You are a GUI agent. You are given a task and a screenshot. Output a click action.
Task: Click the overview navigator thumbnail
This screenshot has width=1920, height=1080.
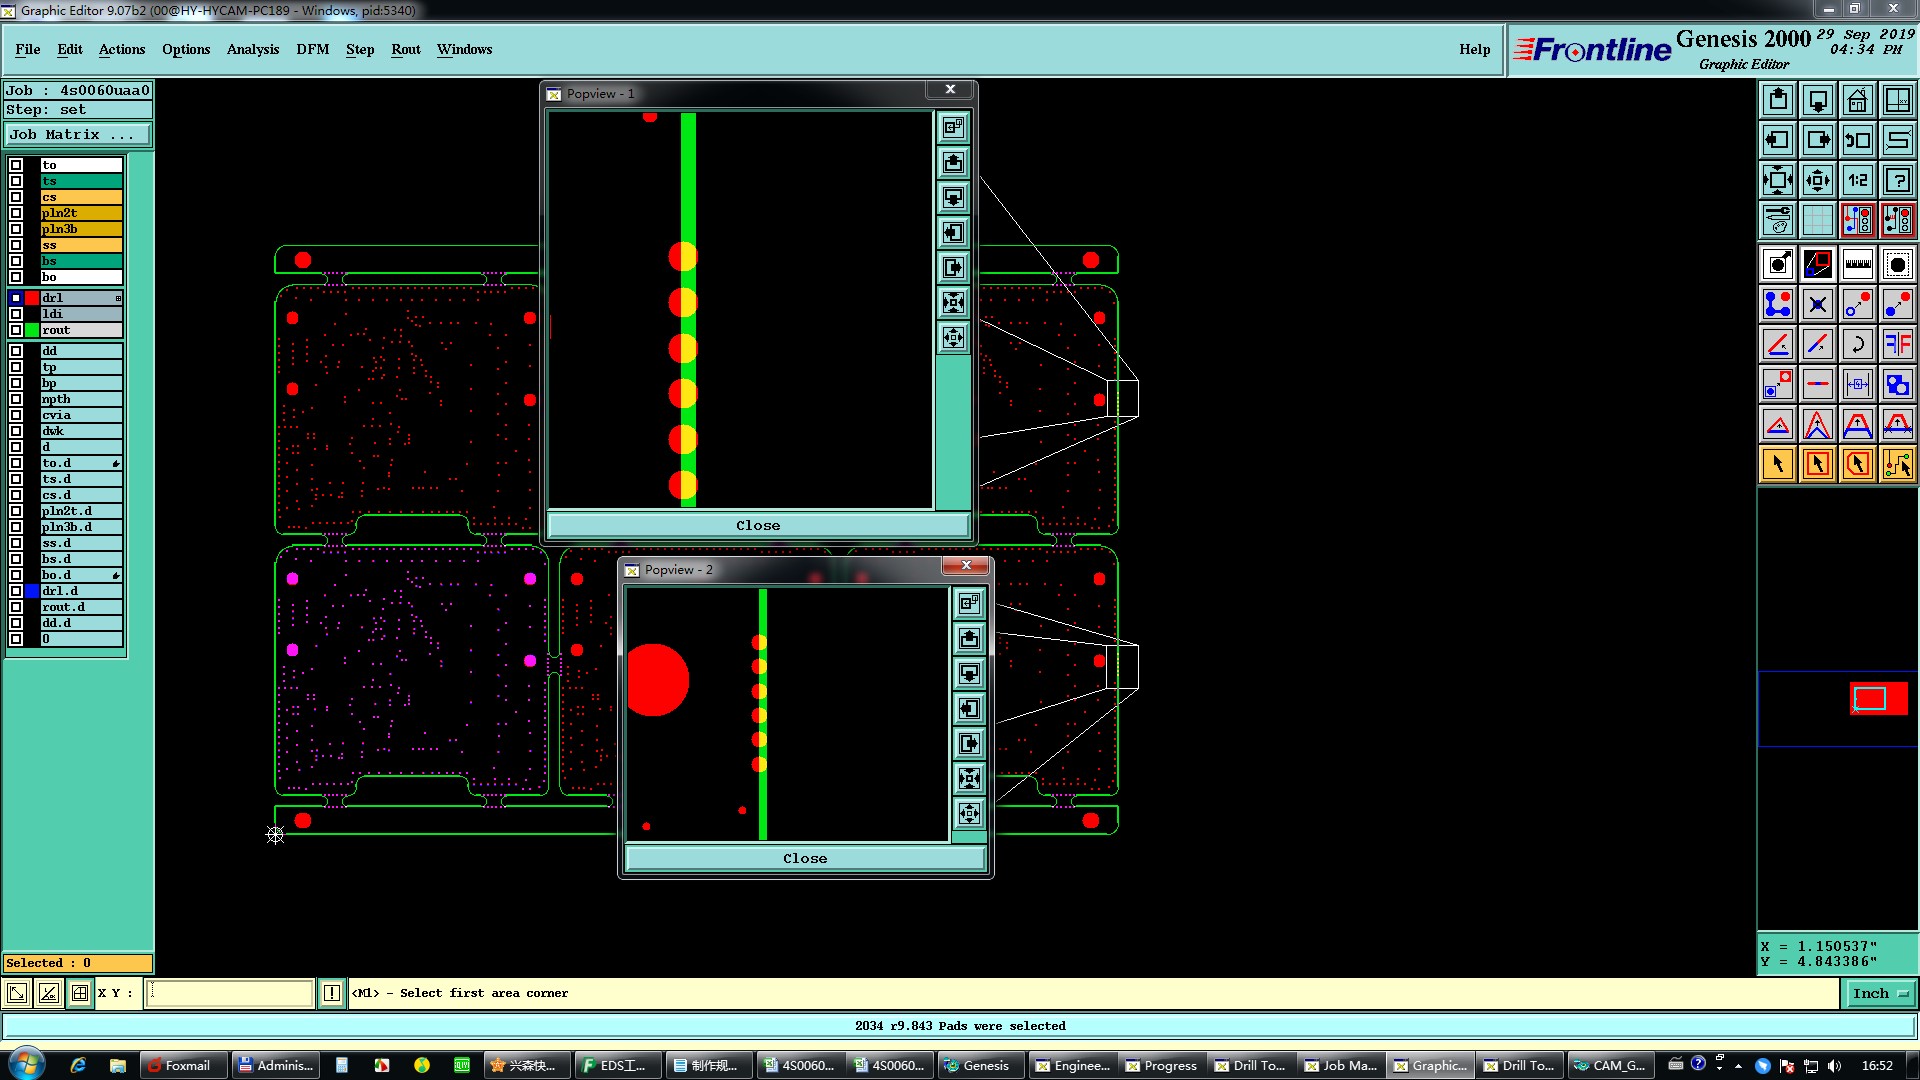click(1838, 708)
